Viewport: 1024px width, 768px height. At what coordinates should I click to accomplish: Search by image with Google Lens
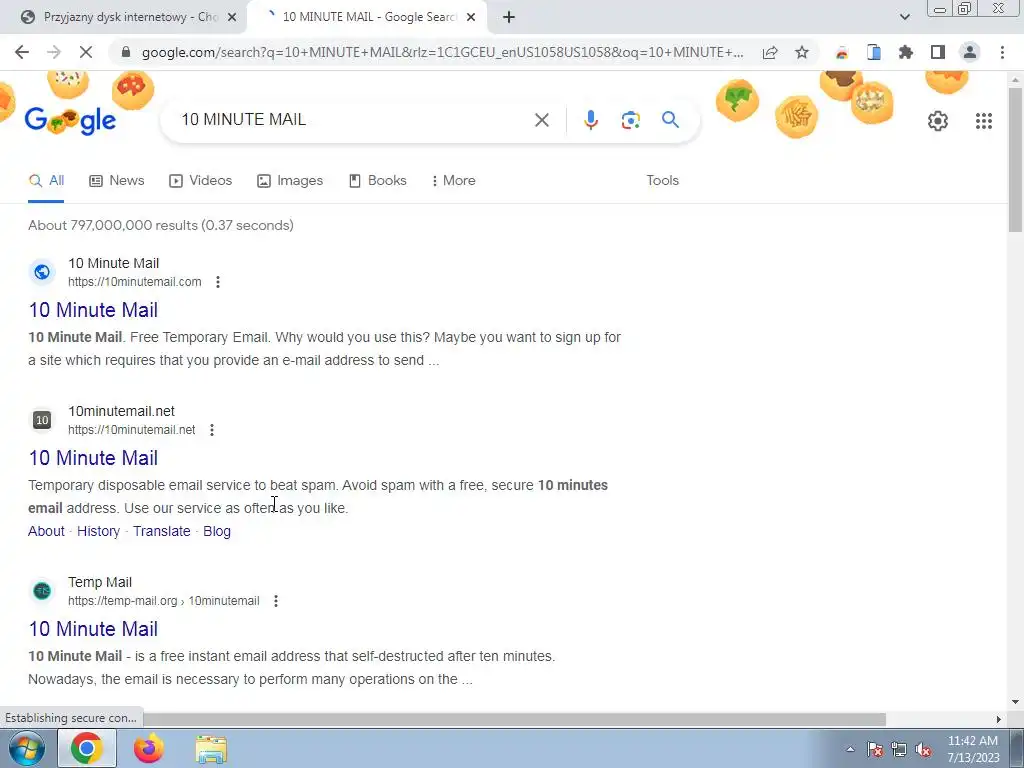tap(630, 120)
